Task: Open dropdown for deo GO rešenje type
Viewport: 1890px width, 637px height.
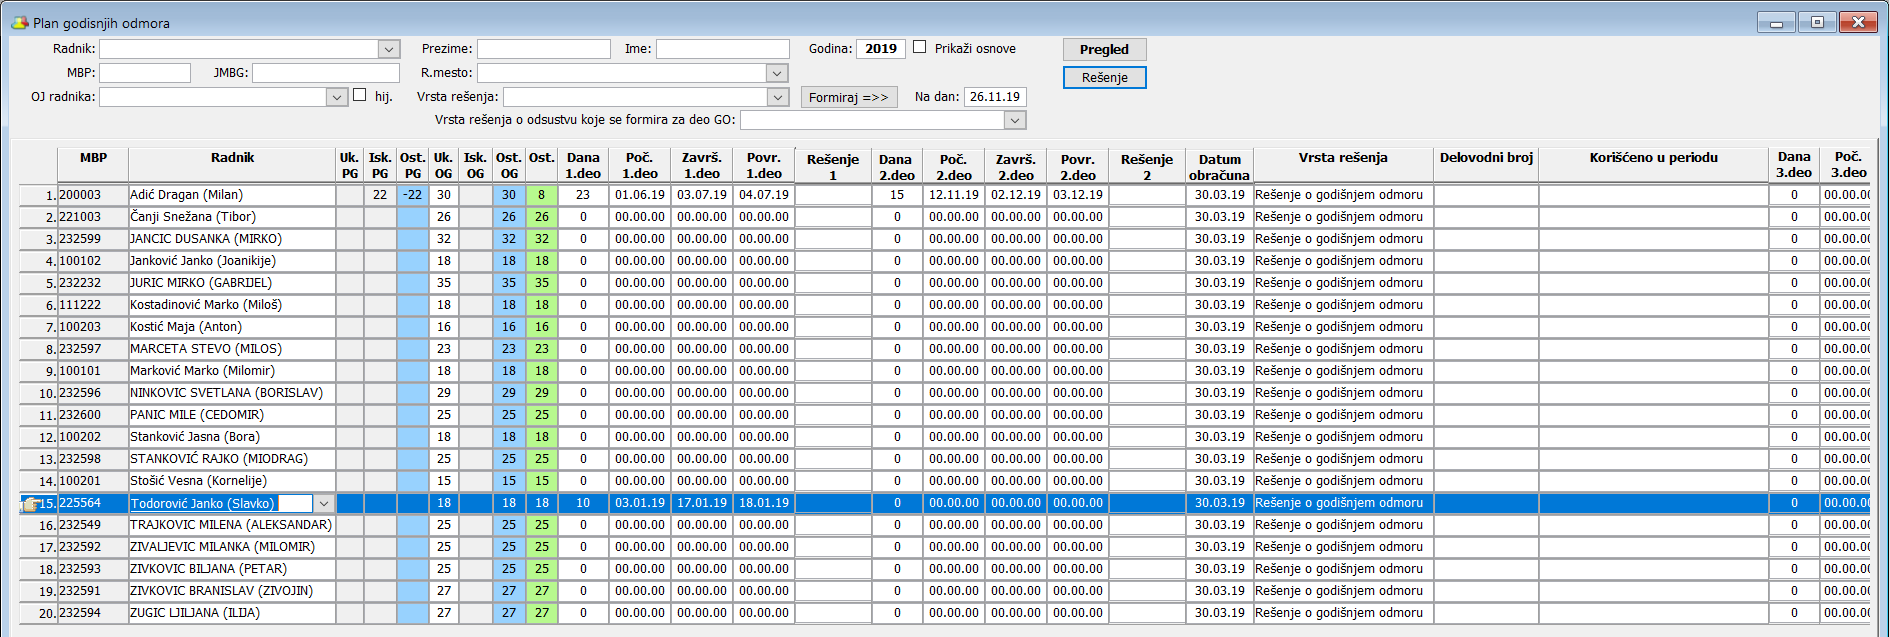Action: click(x=1015, y=120)
